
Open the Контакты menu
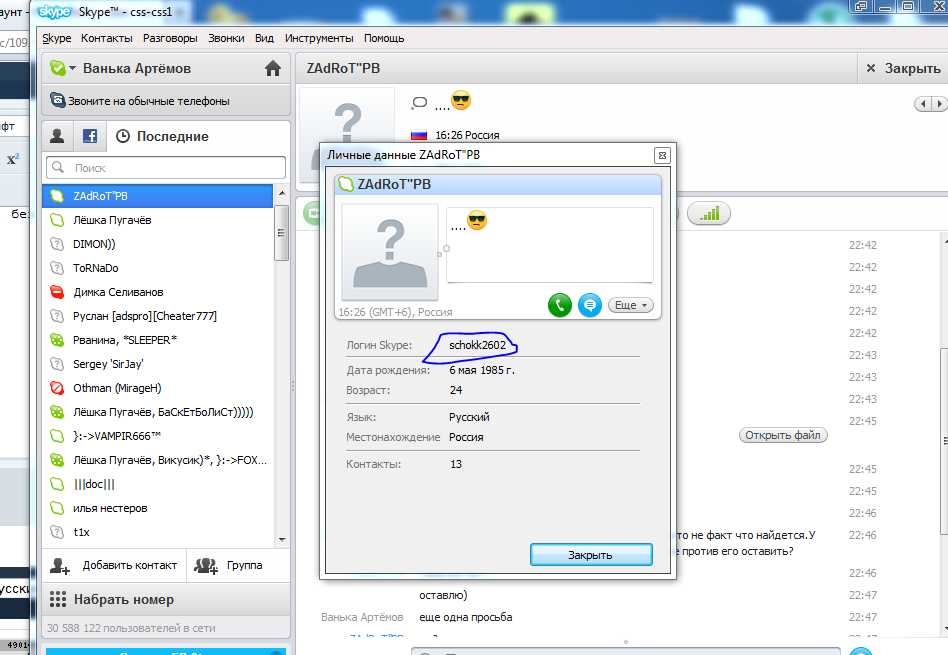pyautogui.click(x=106, y=38)
